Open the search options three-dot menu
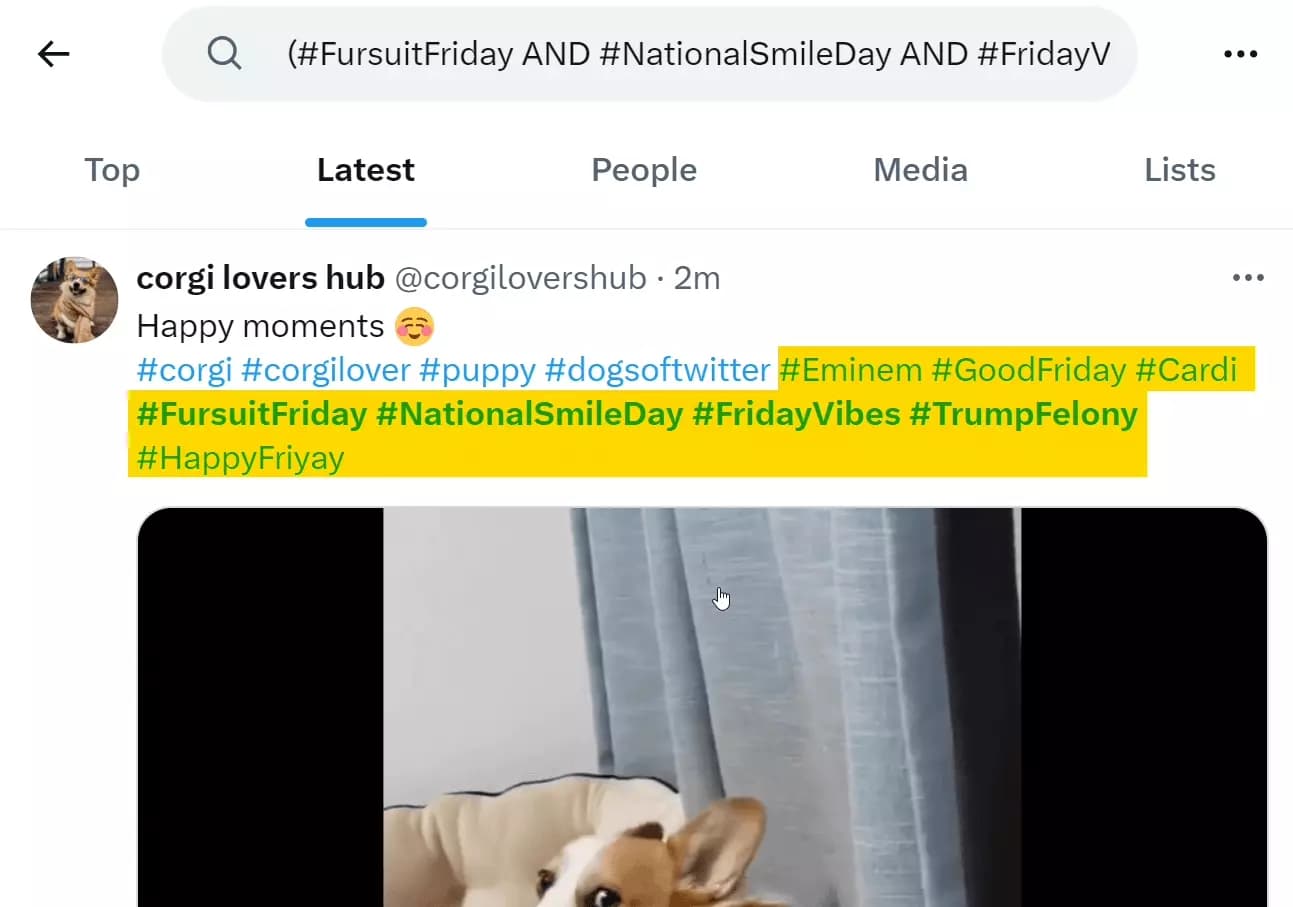The height and width of the screenshot is (907, 1293). (1240, 53)
